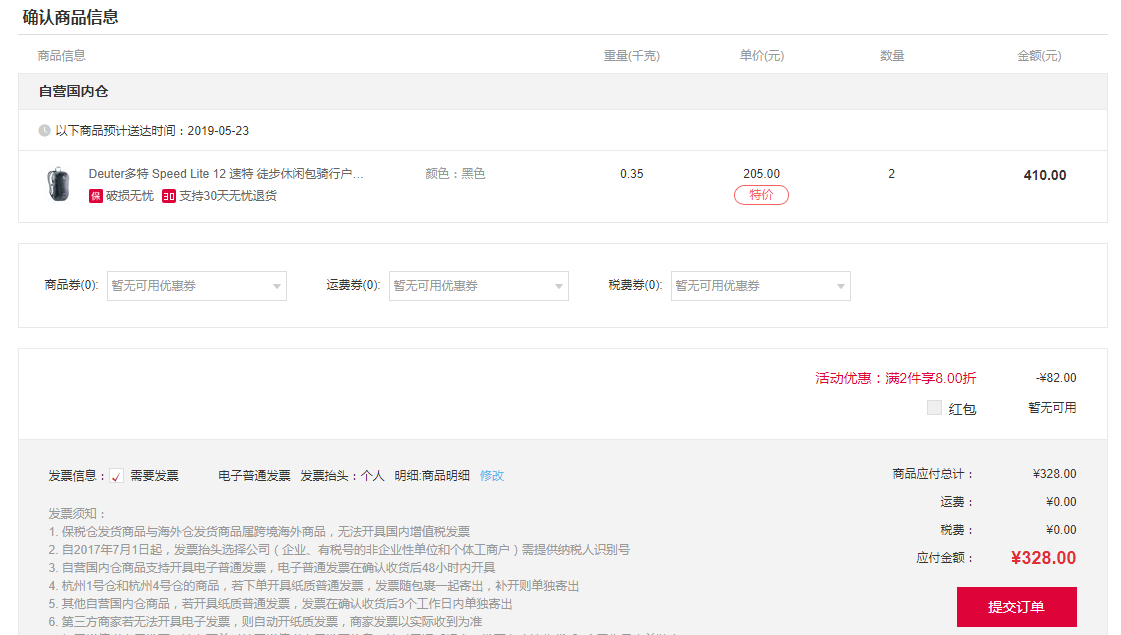Click the 明细:商品明细 text

pos(432,476)
